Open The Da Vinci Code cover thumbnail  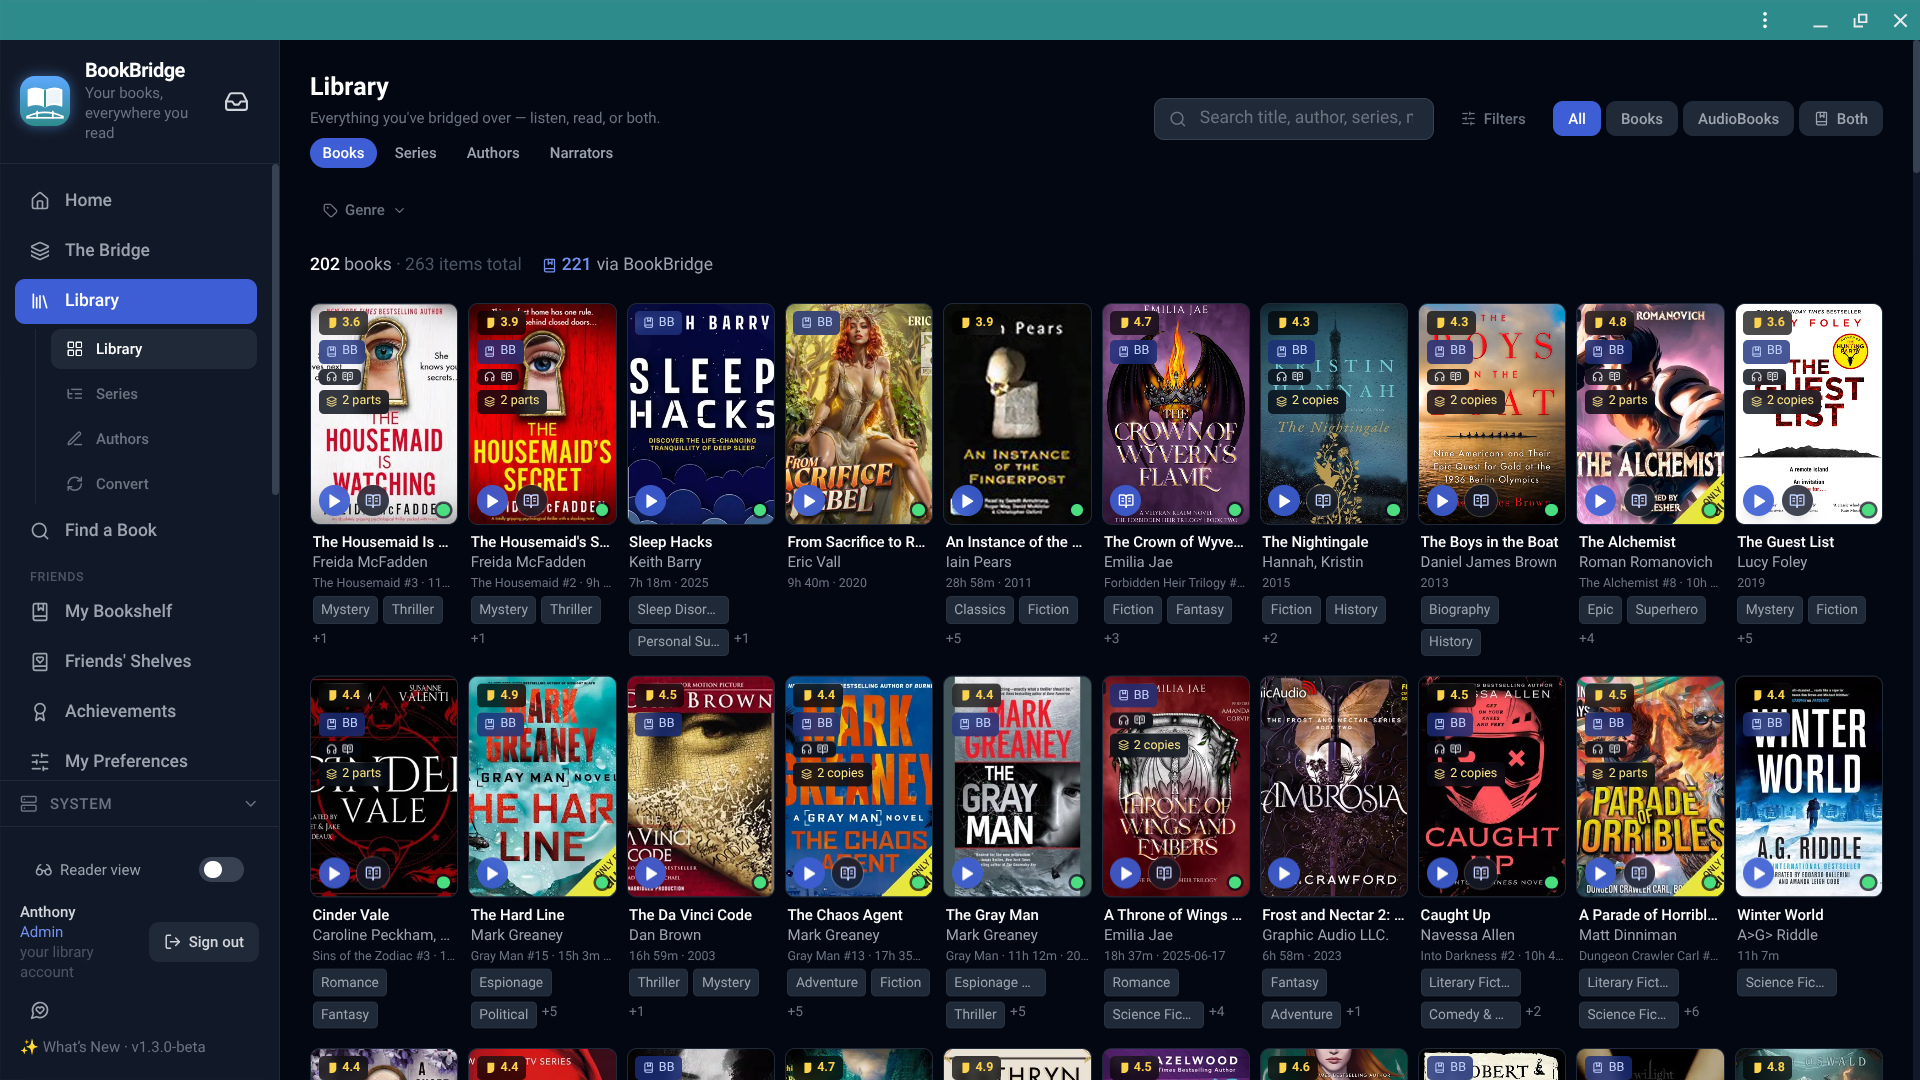pos(700,786)
